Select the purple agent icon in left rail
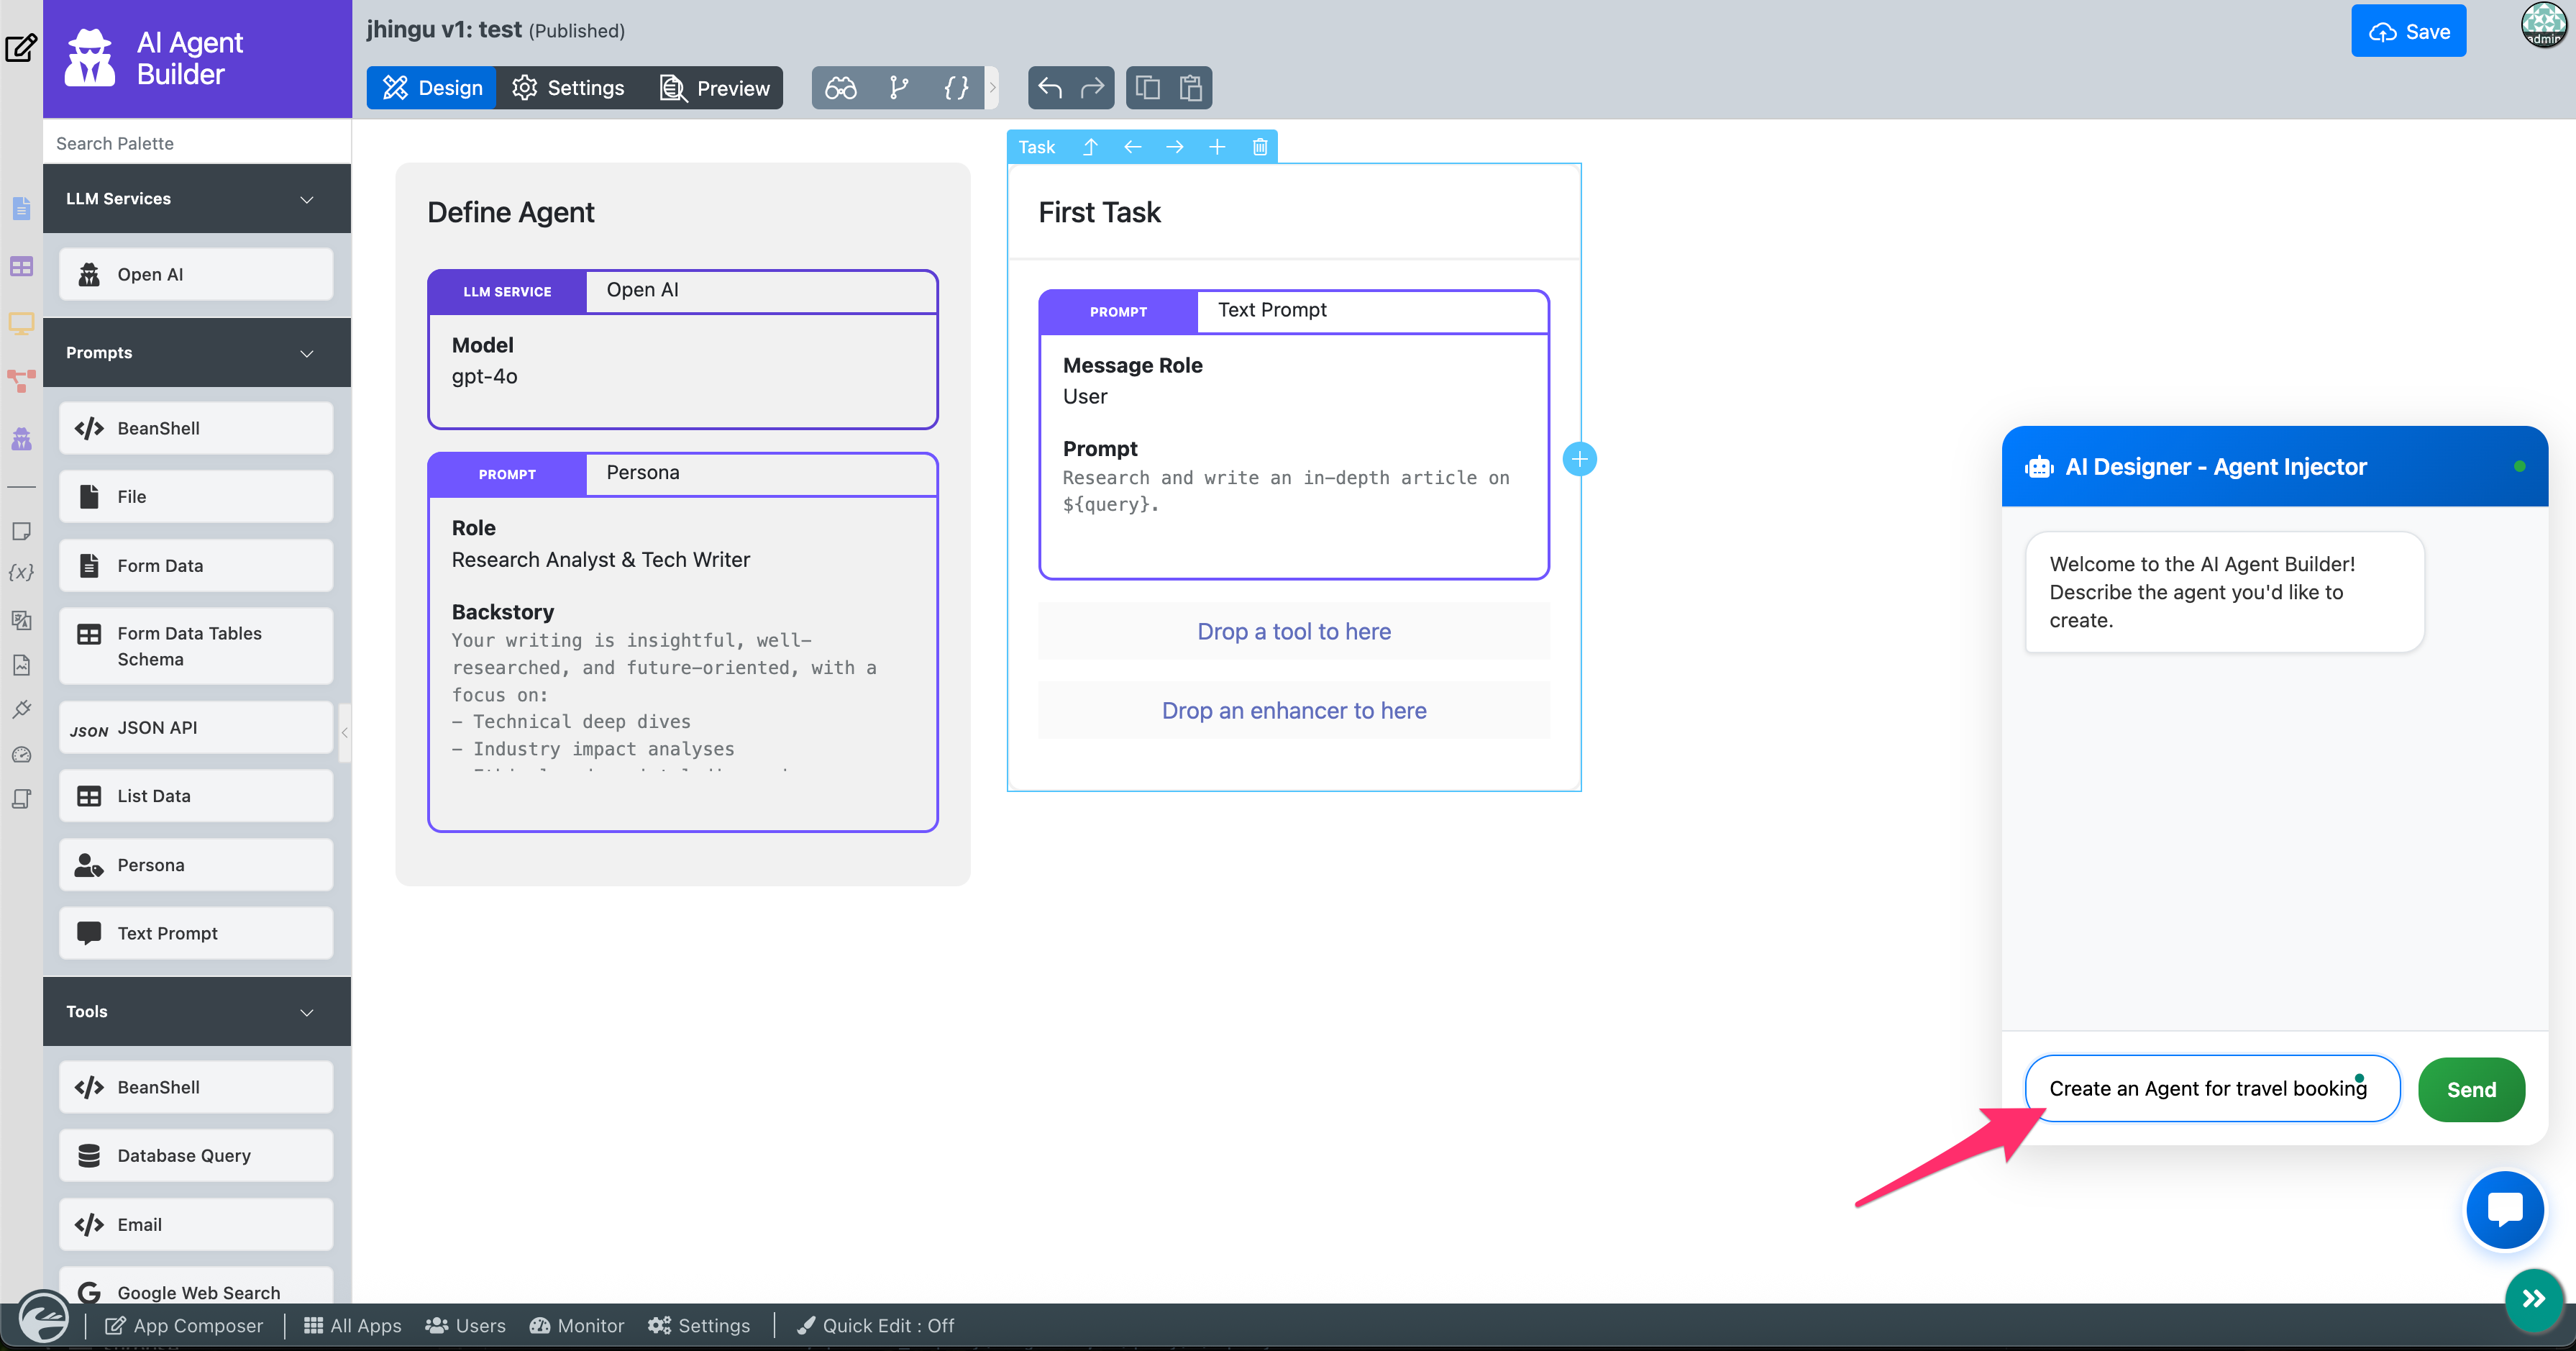Screen dimensions: 2576x1351 [21, 439]
